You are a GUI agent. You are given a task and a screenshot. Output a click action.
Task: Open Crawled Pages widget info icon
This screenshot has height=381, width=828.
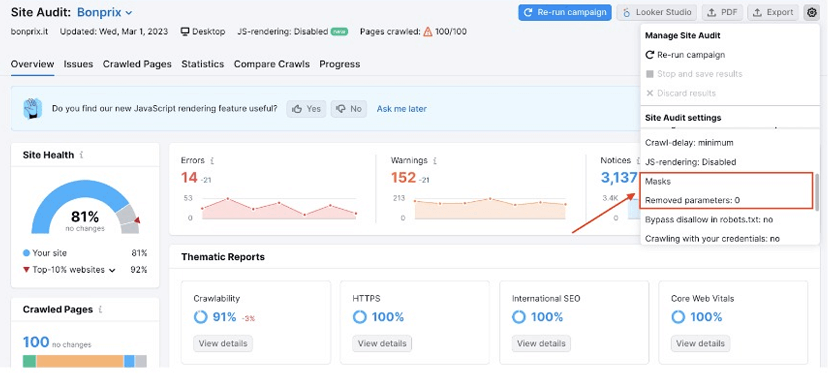(x=100, y=310)
